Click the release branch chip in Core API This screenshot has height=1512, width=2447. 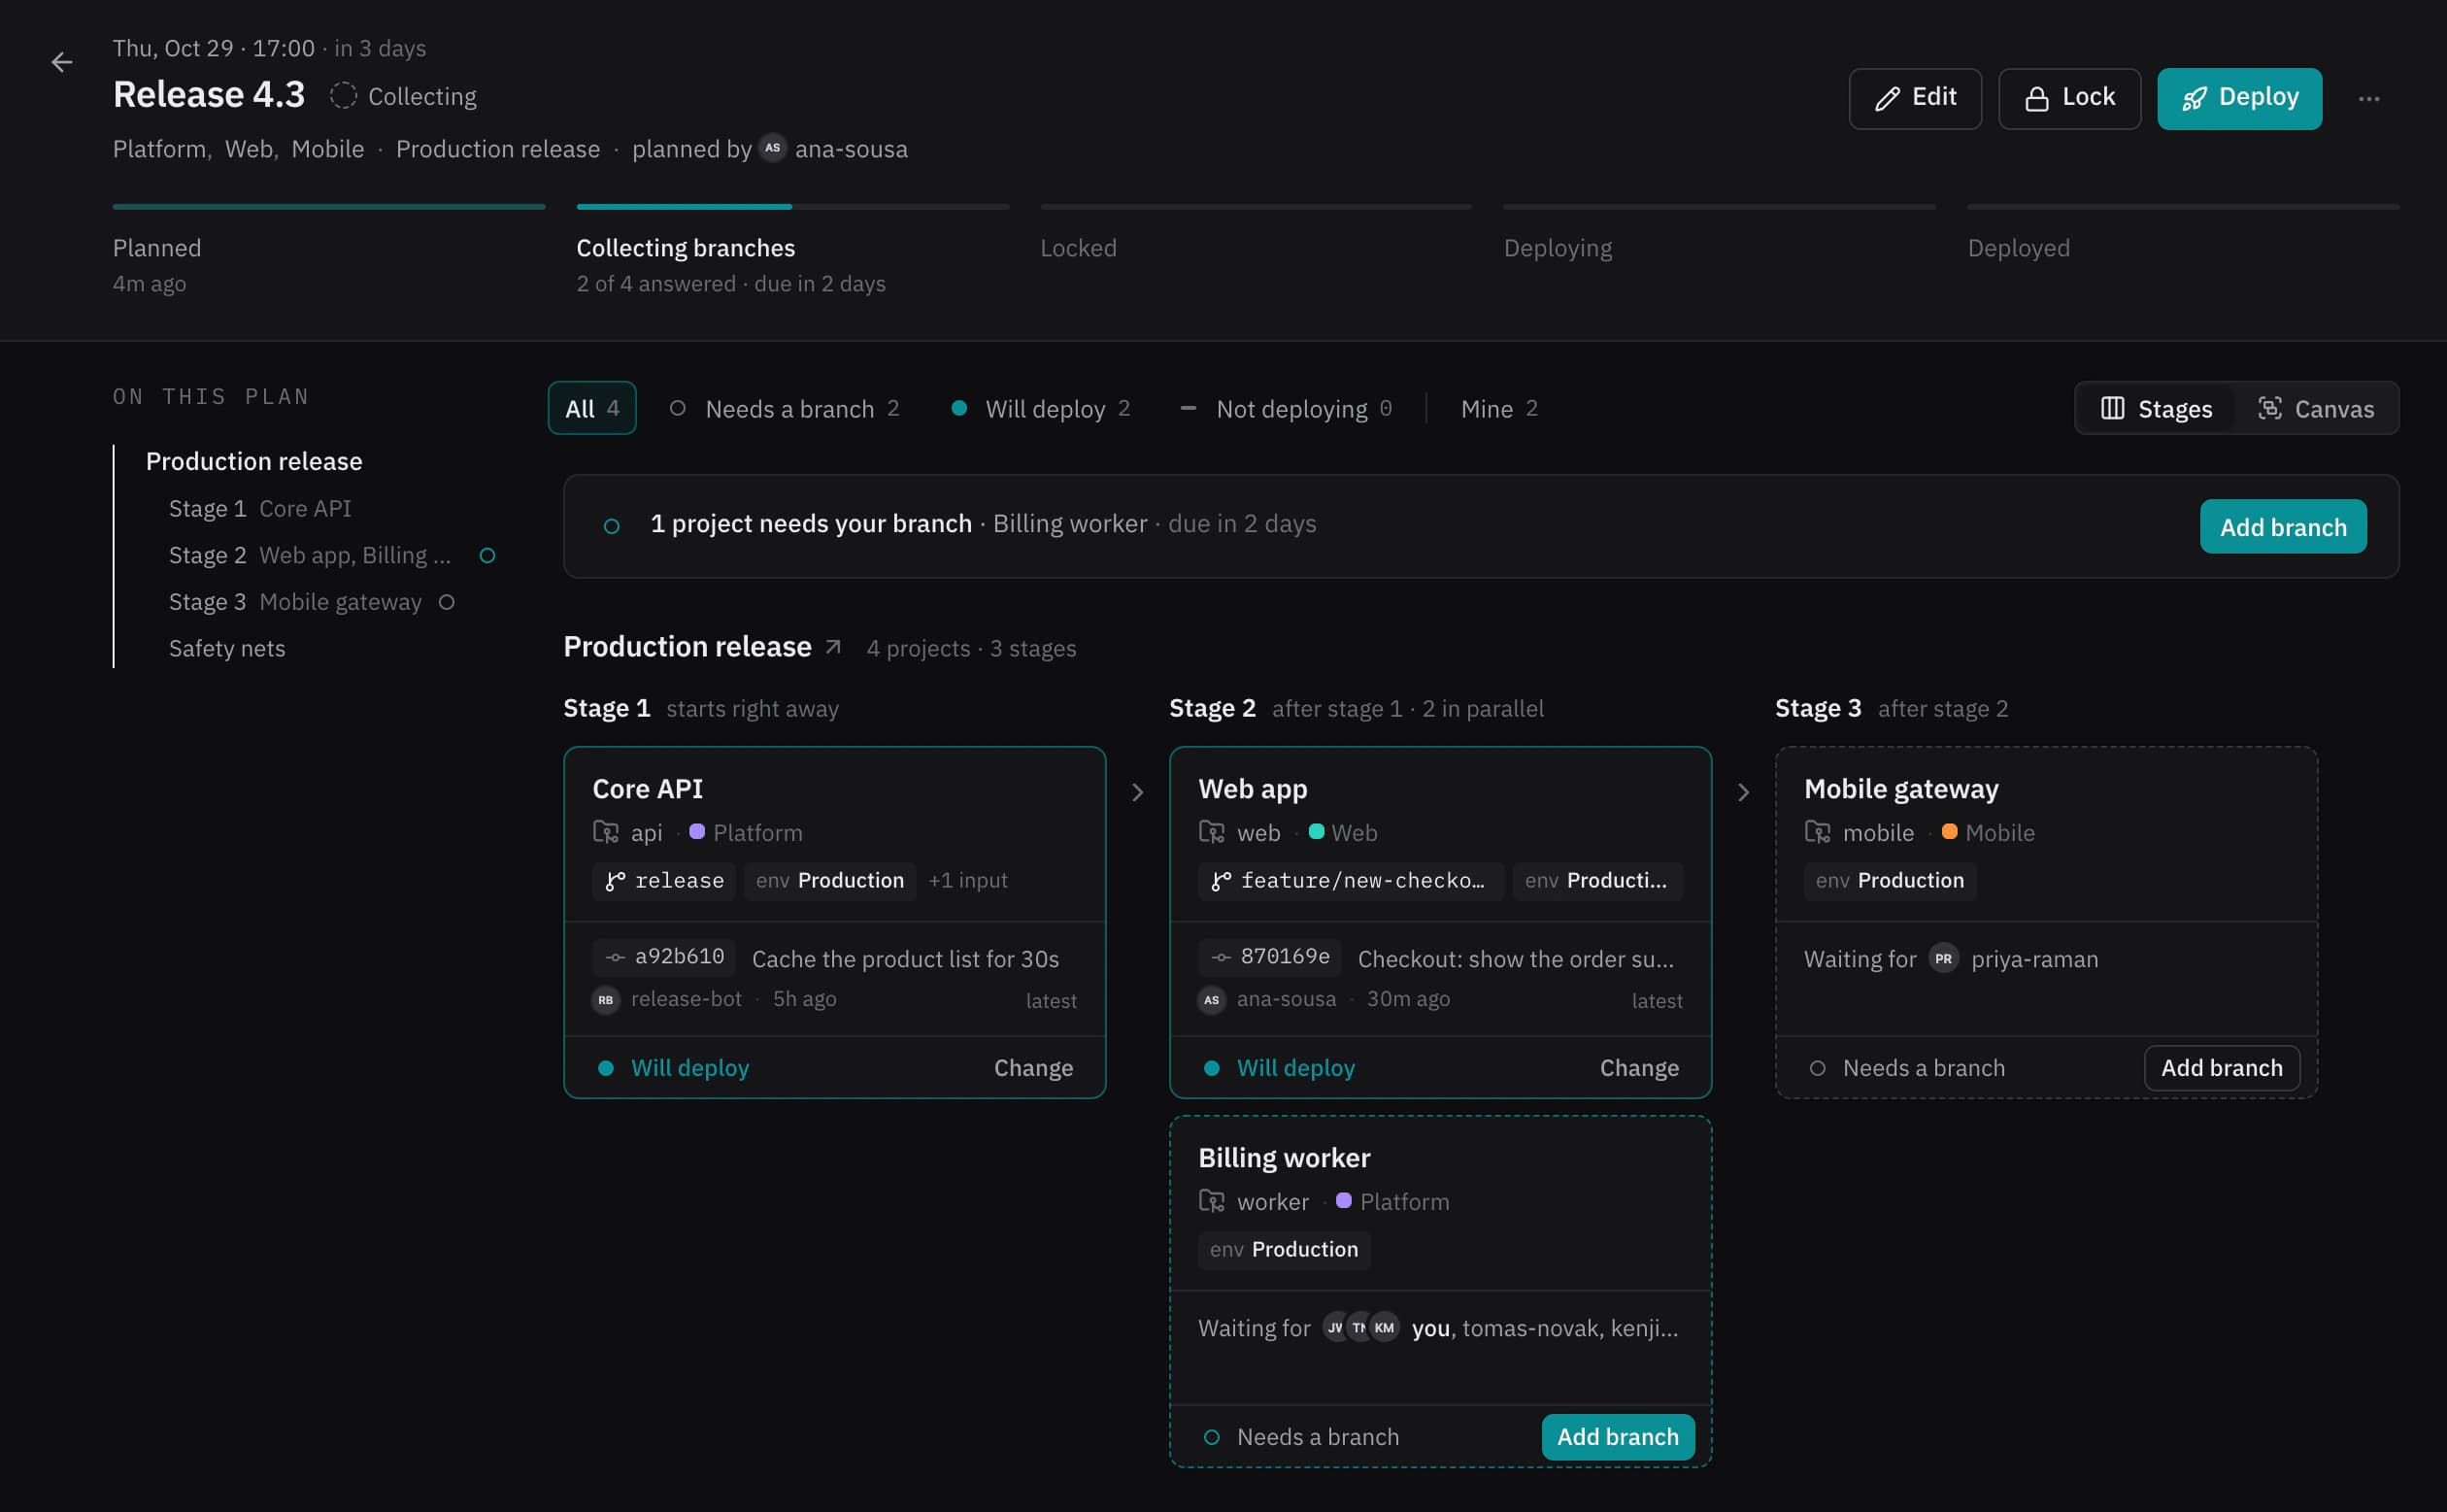click(664, 881)
